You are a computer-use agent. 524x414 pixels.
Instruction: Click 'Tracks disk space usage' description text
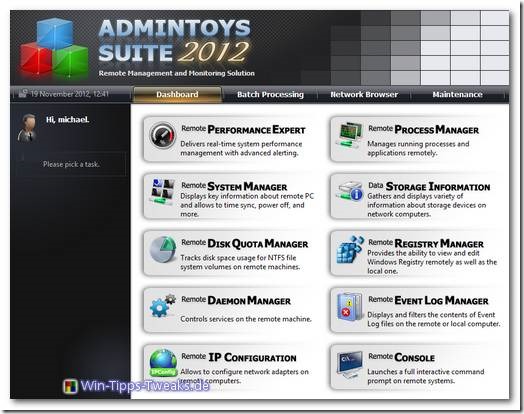(x=240, y=262)
